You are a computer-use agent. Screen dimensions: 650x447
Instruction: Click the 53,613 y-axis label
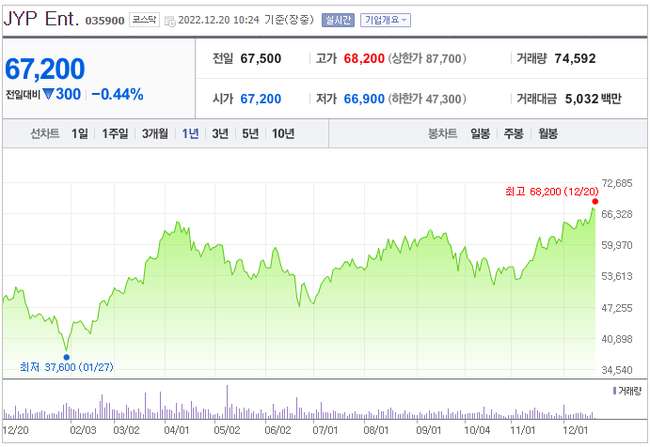(617, 276)
